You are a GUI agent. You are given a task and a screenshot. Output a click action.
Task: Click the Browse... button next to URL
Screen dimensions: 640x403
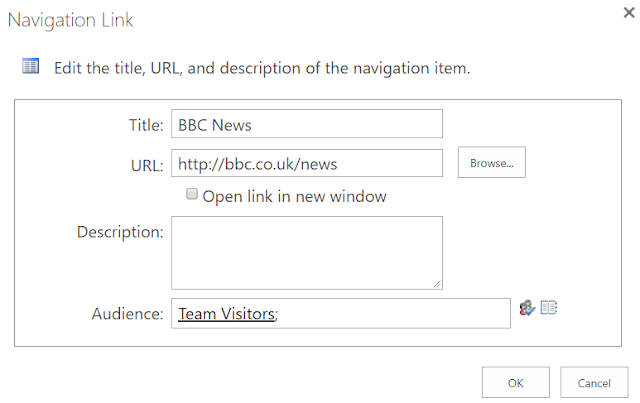491,162
